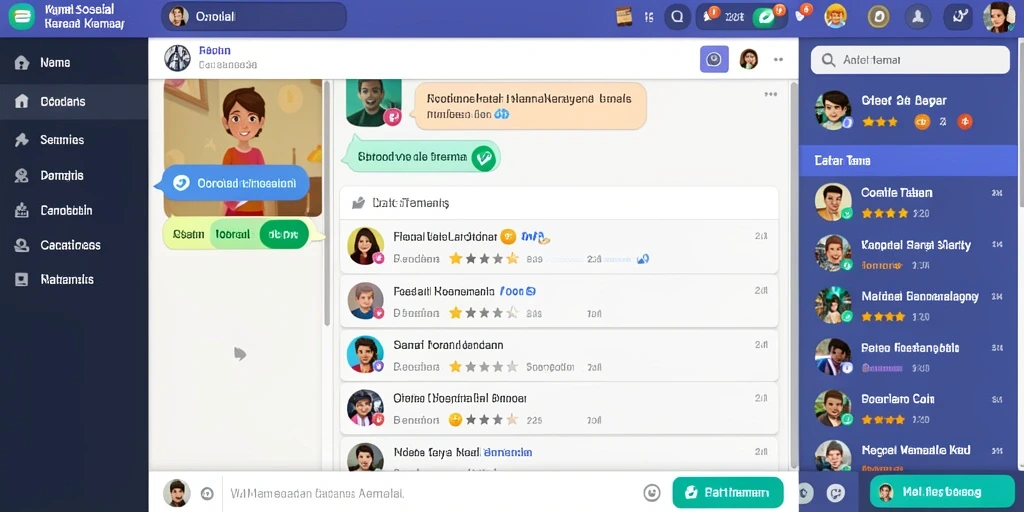This screenshot has width=1024, height=512.
Task: Click the green app logo in top-left corner
Action: pyautogui.click(x=22, y=16)
